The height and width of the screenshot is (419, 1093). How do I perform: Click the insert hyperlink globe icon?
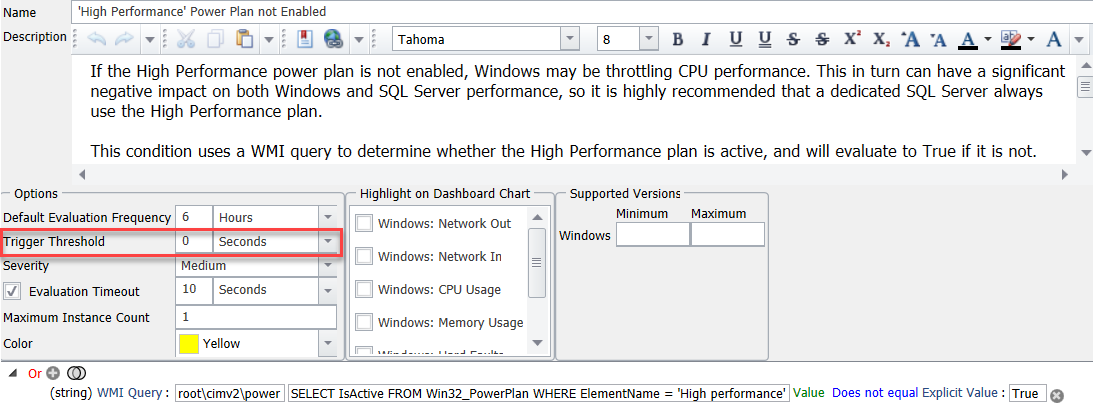coord(334,40)
